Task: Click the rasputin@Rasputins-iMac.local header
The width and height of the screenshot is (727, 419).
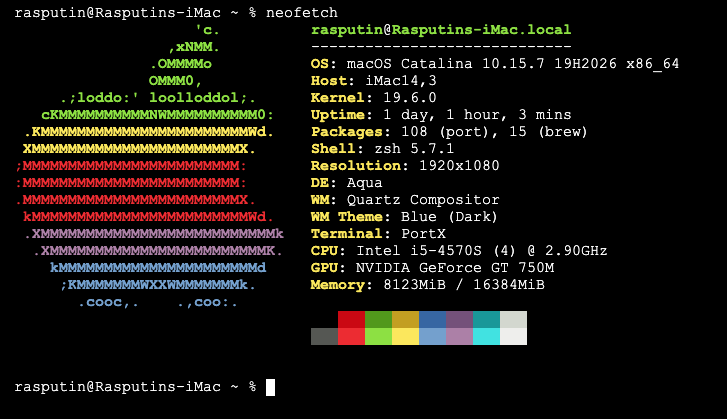Action: click(441, 30)
